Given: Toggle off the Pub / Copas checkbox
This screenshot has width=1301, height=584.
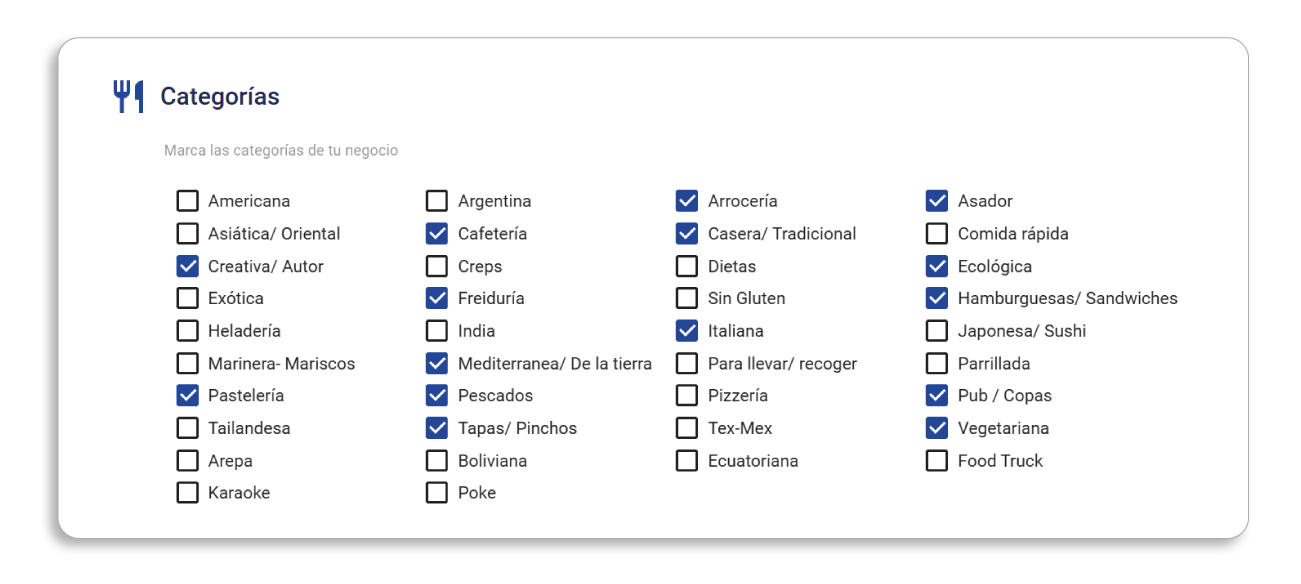Looking at the screenshot, I should tap(937, 396).
